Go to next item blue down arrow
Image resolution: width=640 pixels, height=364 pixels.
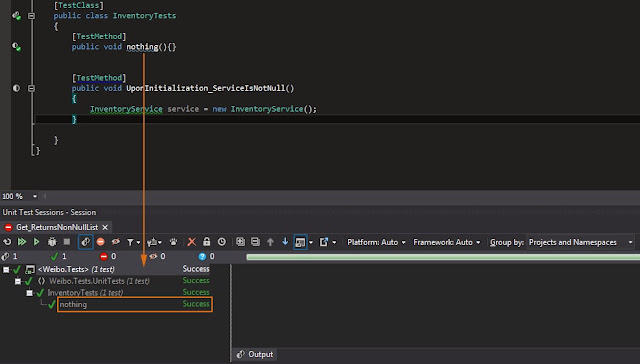285,242
